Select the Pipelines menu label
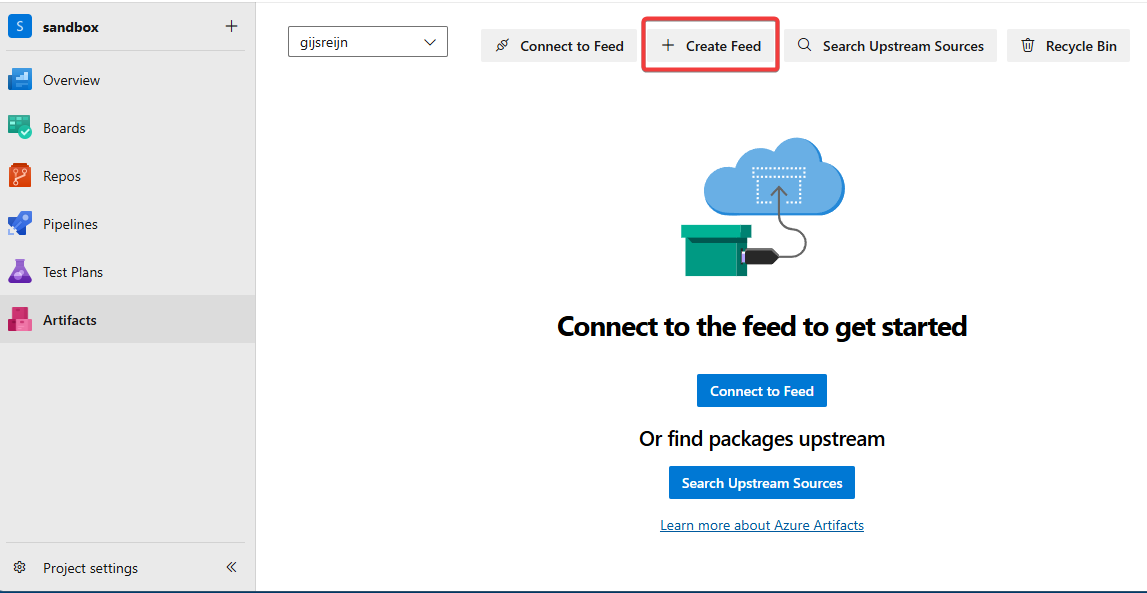1147x593 pixels. tap(70, 224)
